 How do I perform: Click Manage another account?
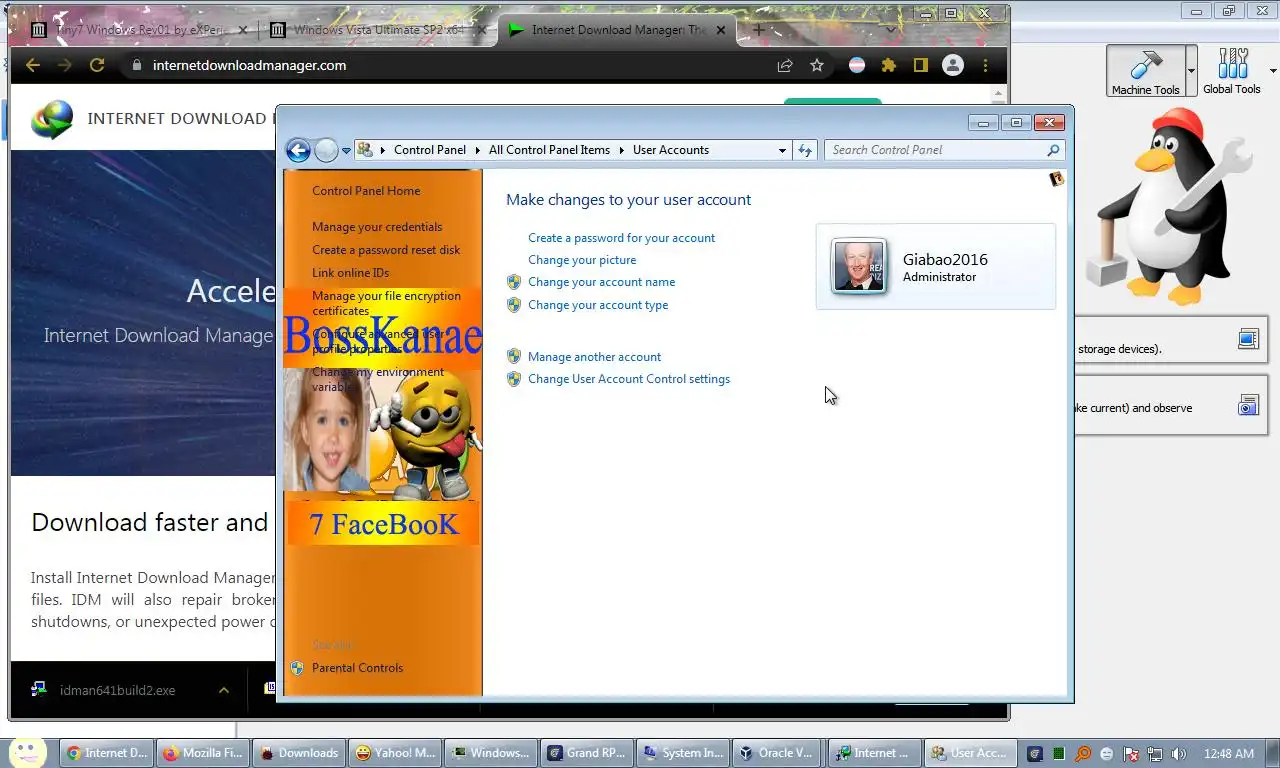[x=594, y=357]
